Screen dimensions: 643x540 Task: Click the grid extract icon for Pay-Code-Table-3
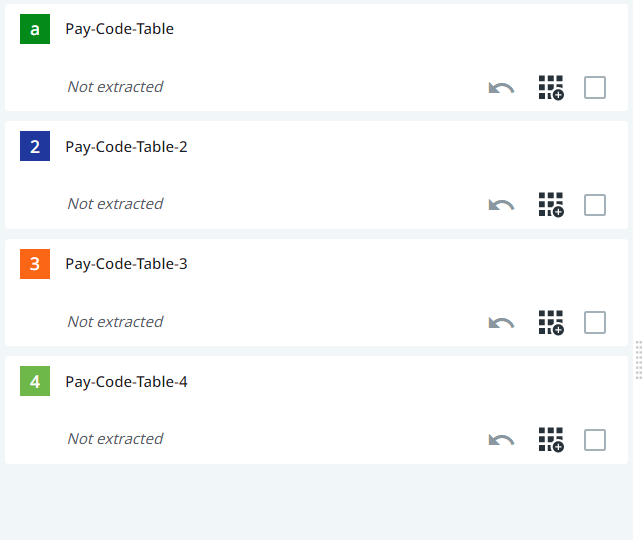551,323
